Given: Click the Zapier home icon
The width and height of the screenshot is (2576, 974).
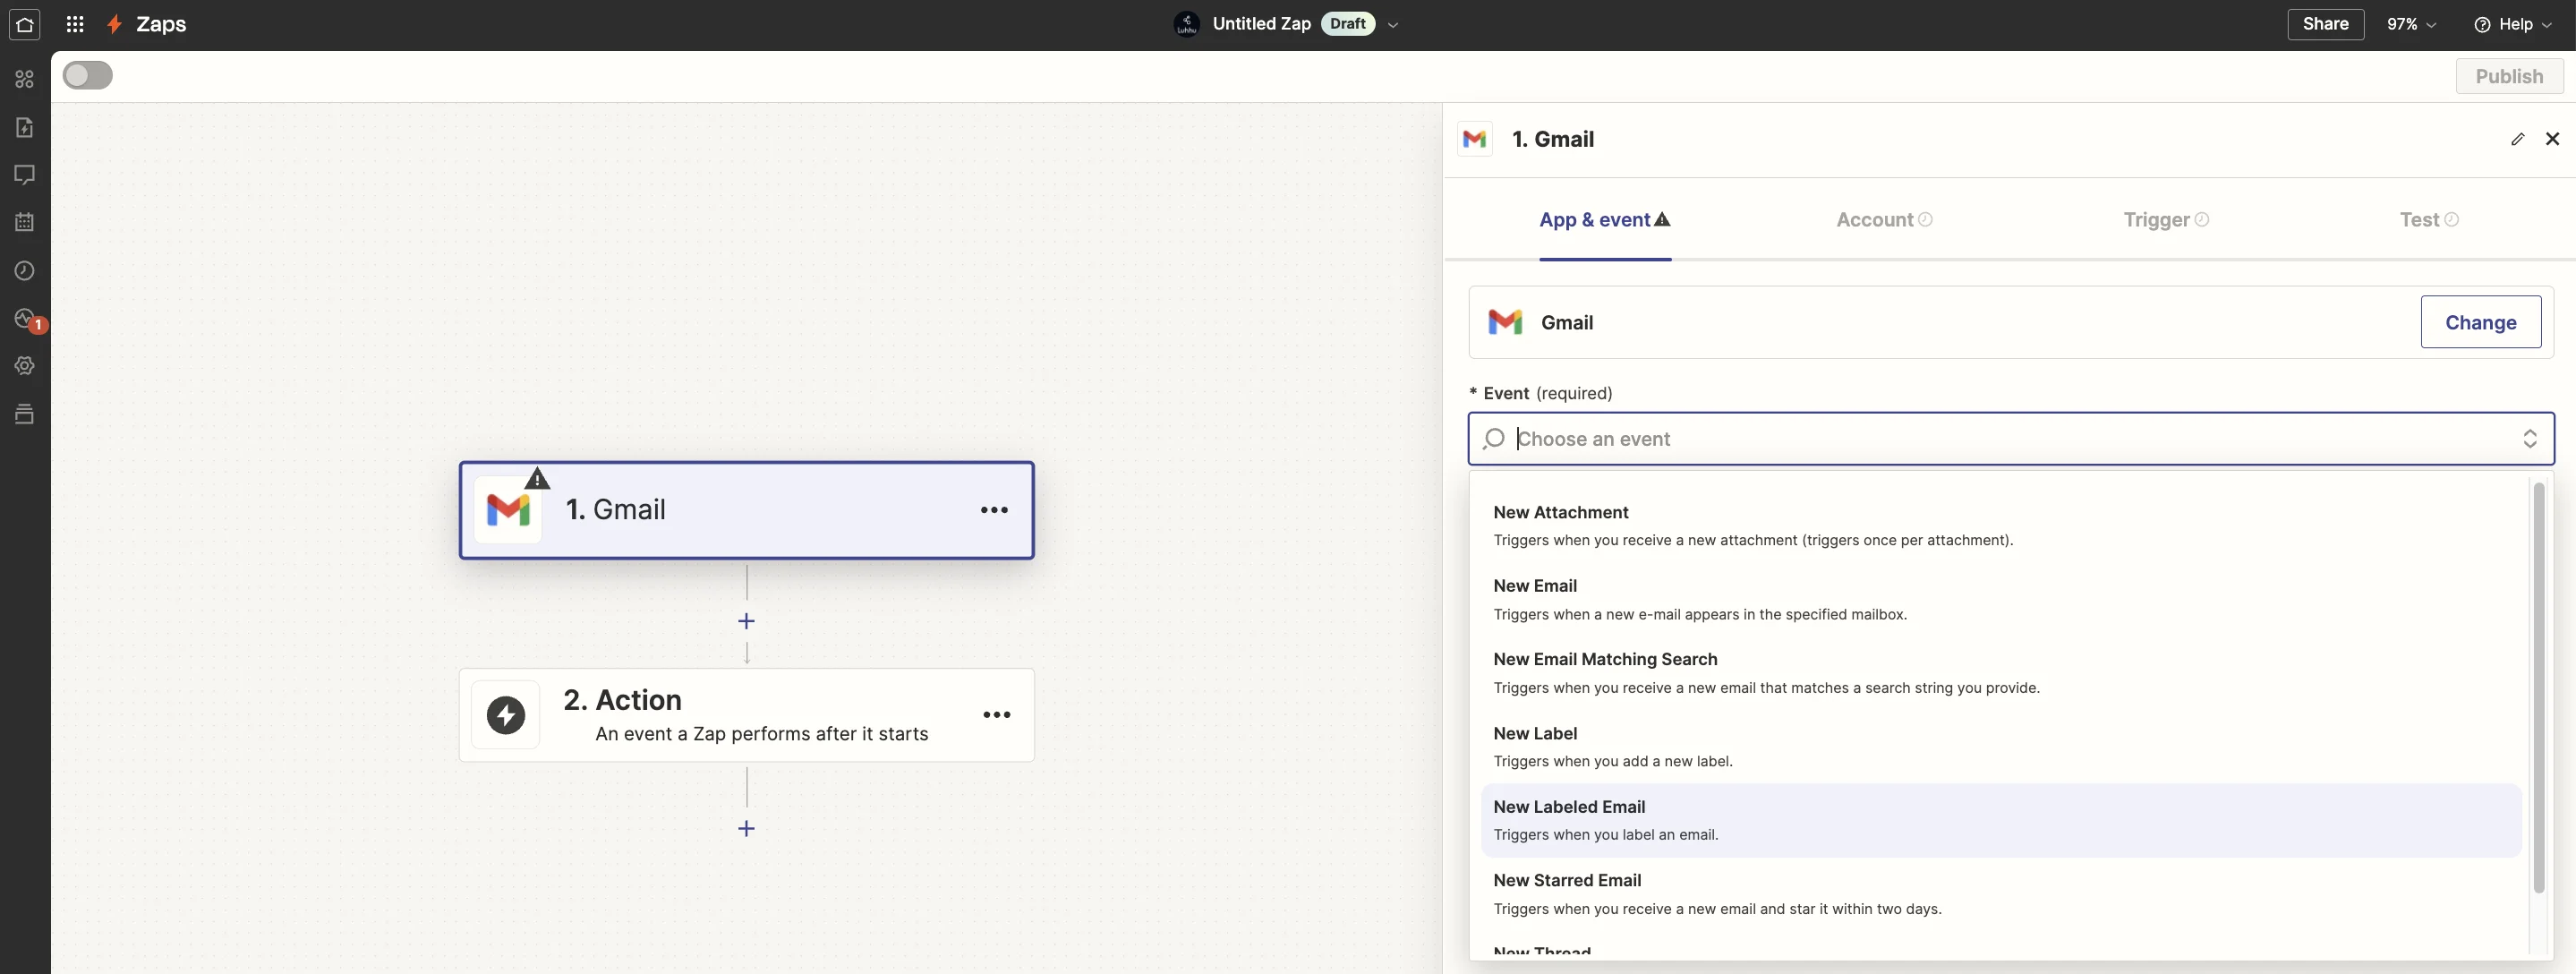Looking at the screenshot, I should tap(25, 24).
